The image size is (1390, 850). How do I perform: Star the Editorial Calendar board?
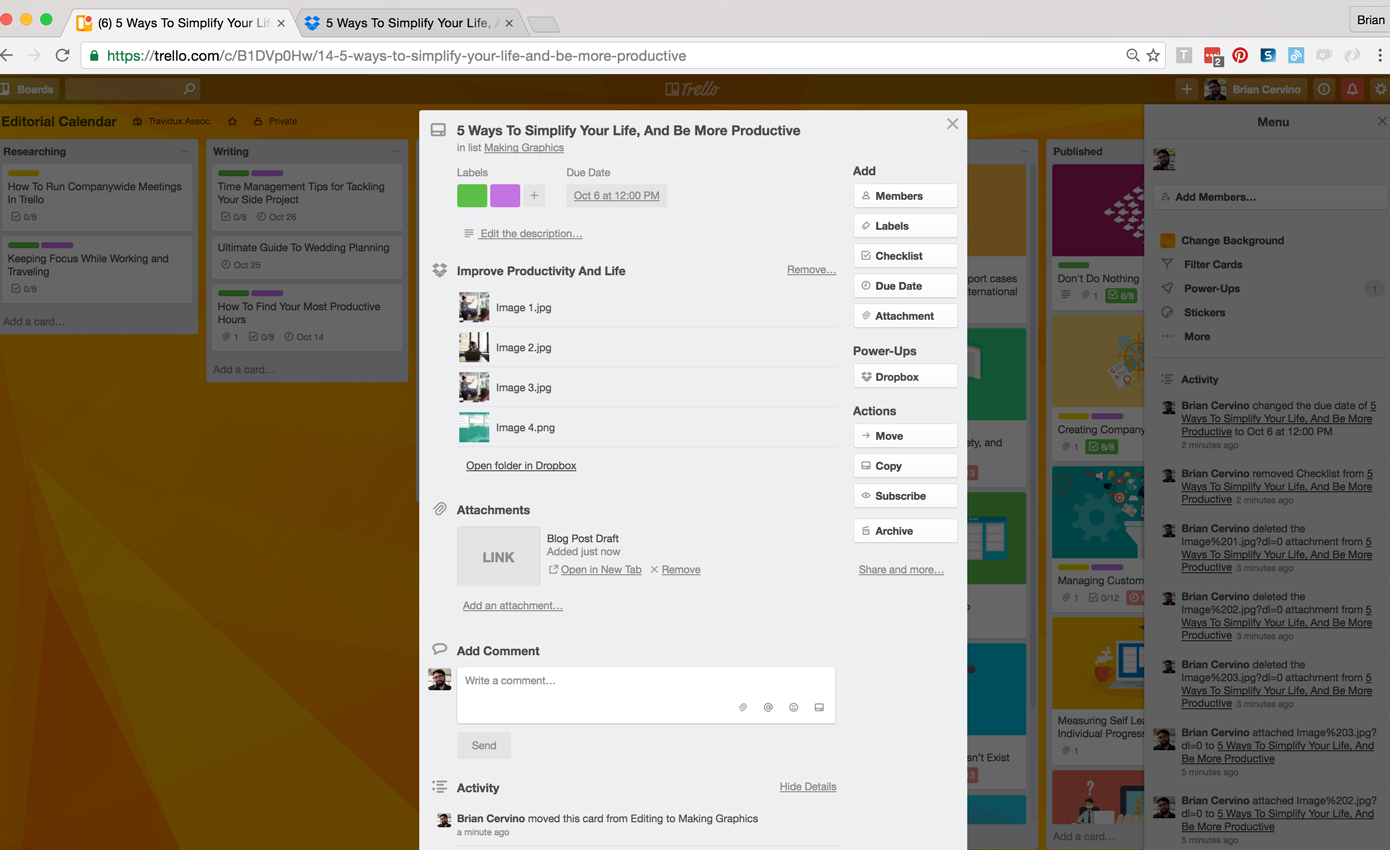(x=233, y=121)
